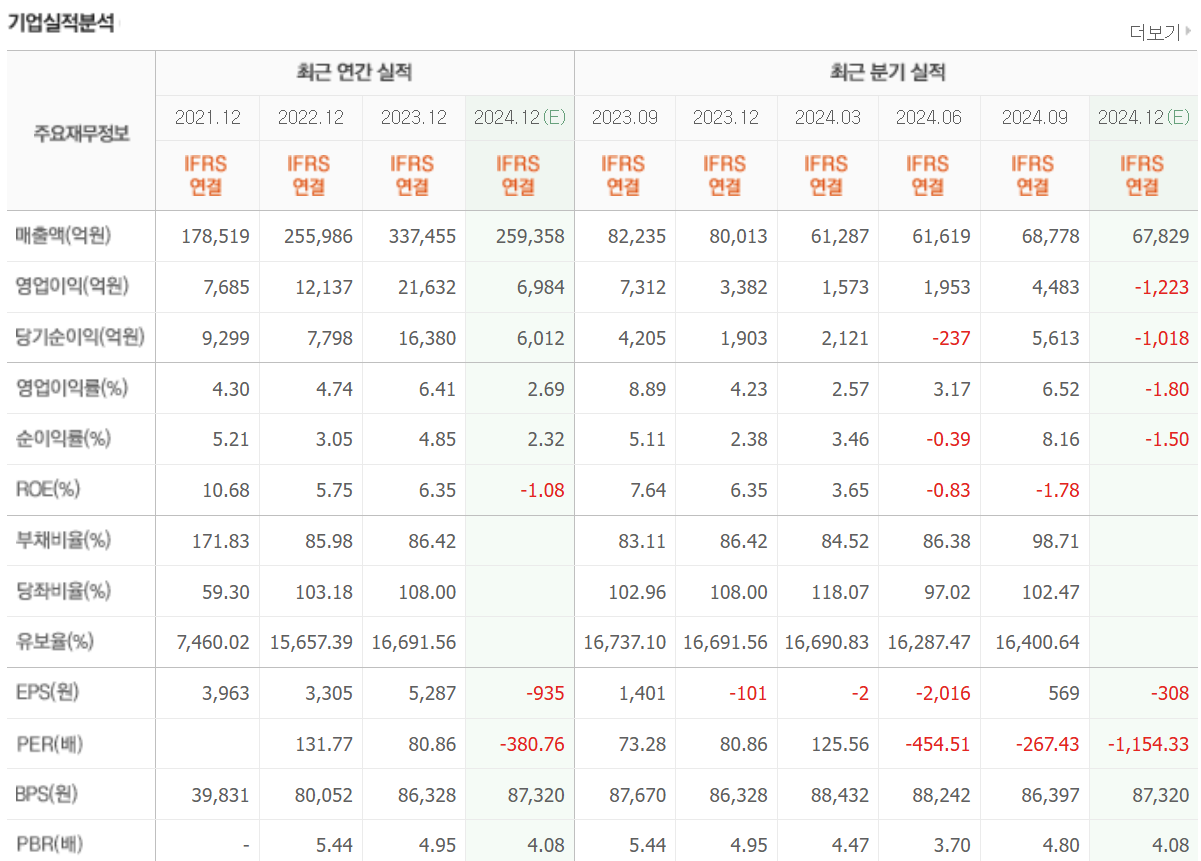
Task: Click the 16,380 net income cell
Action: (x=427, y=339)
